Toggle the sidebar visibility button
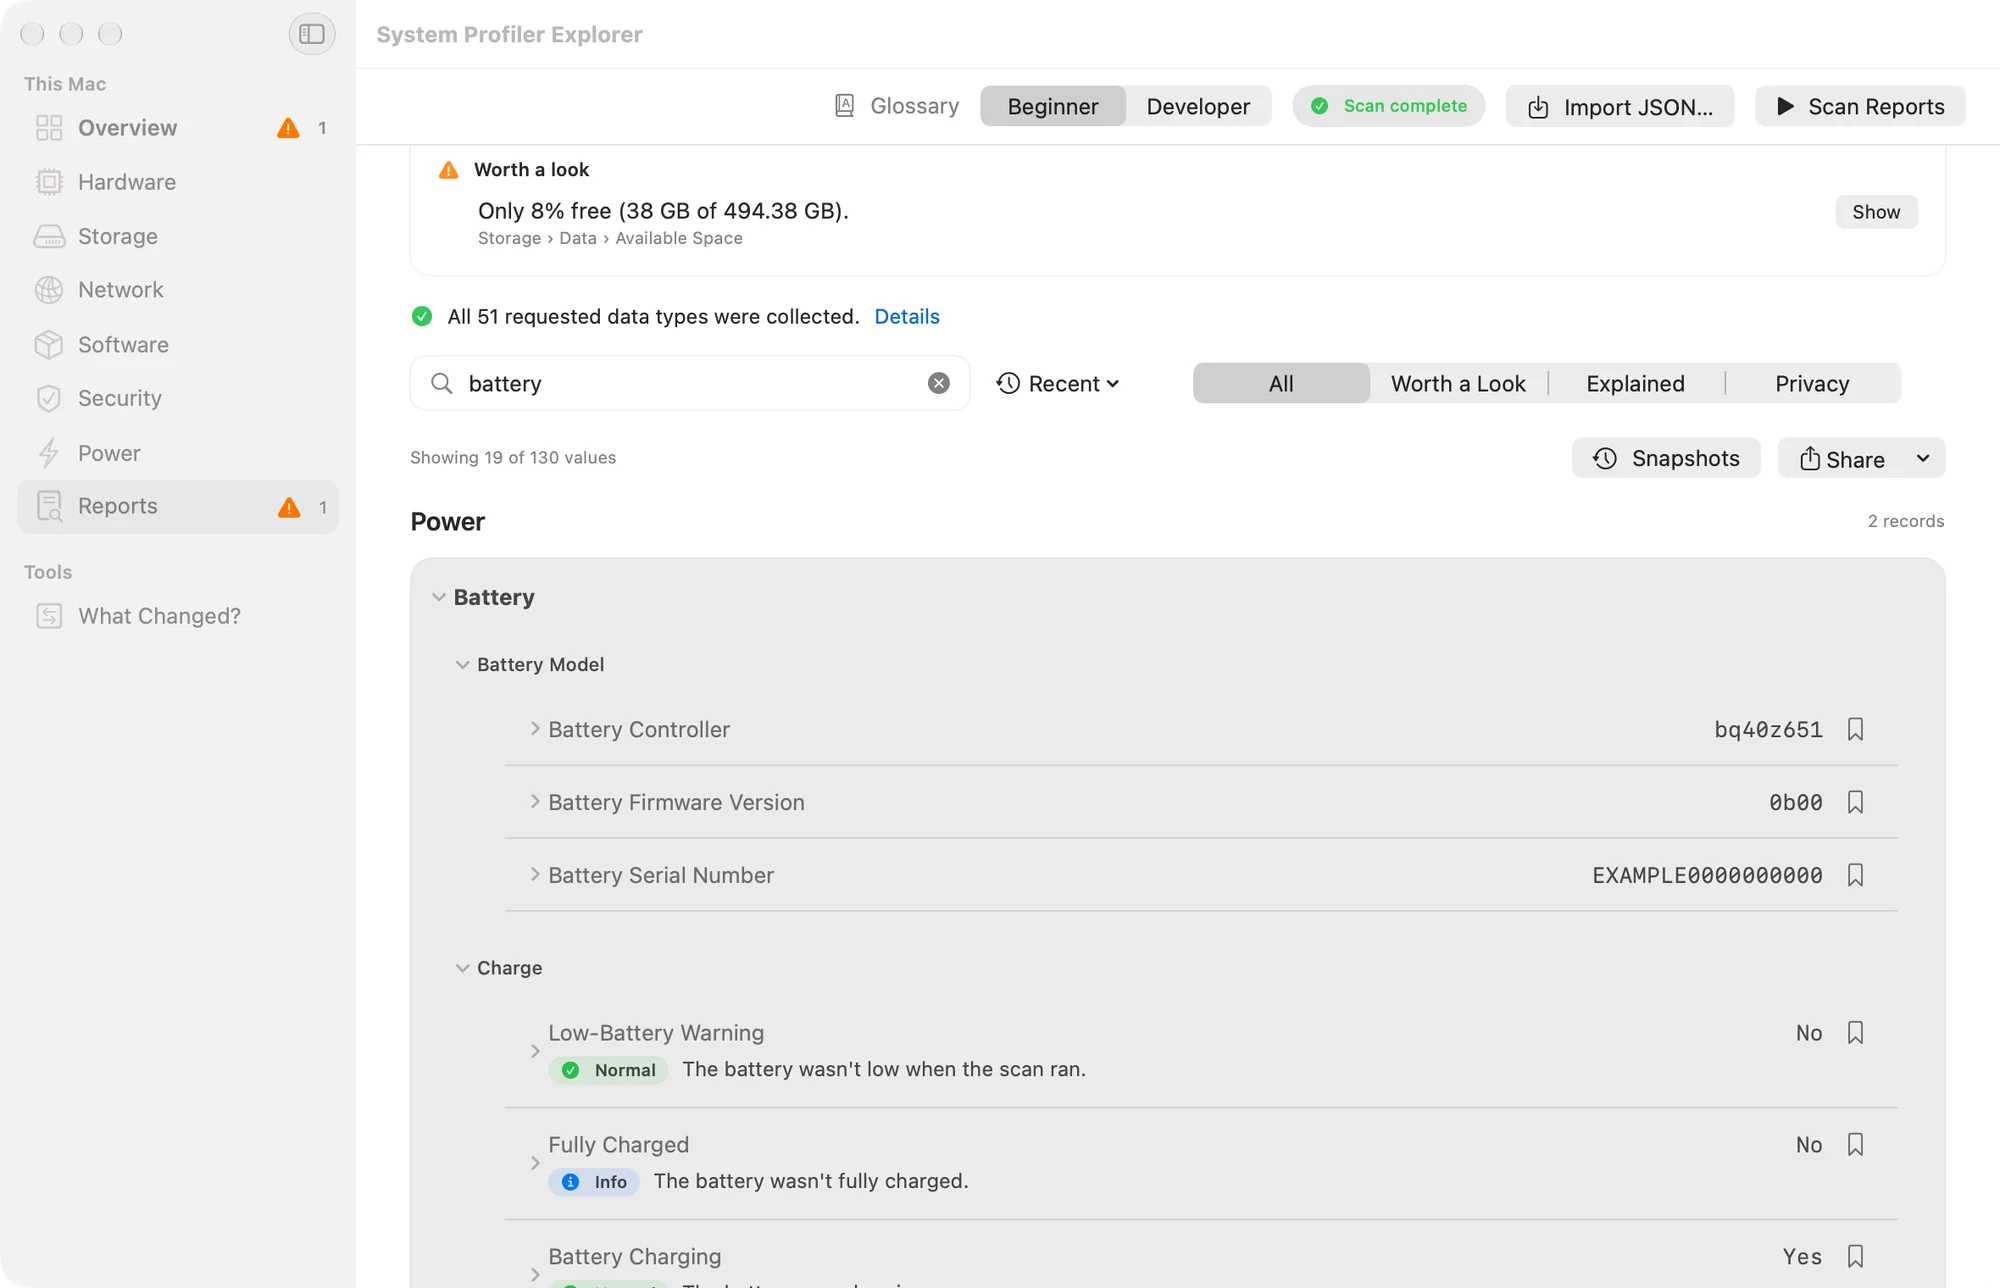2000x1288 pixels. pyautogui.click(x=312, y=34)
